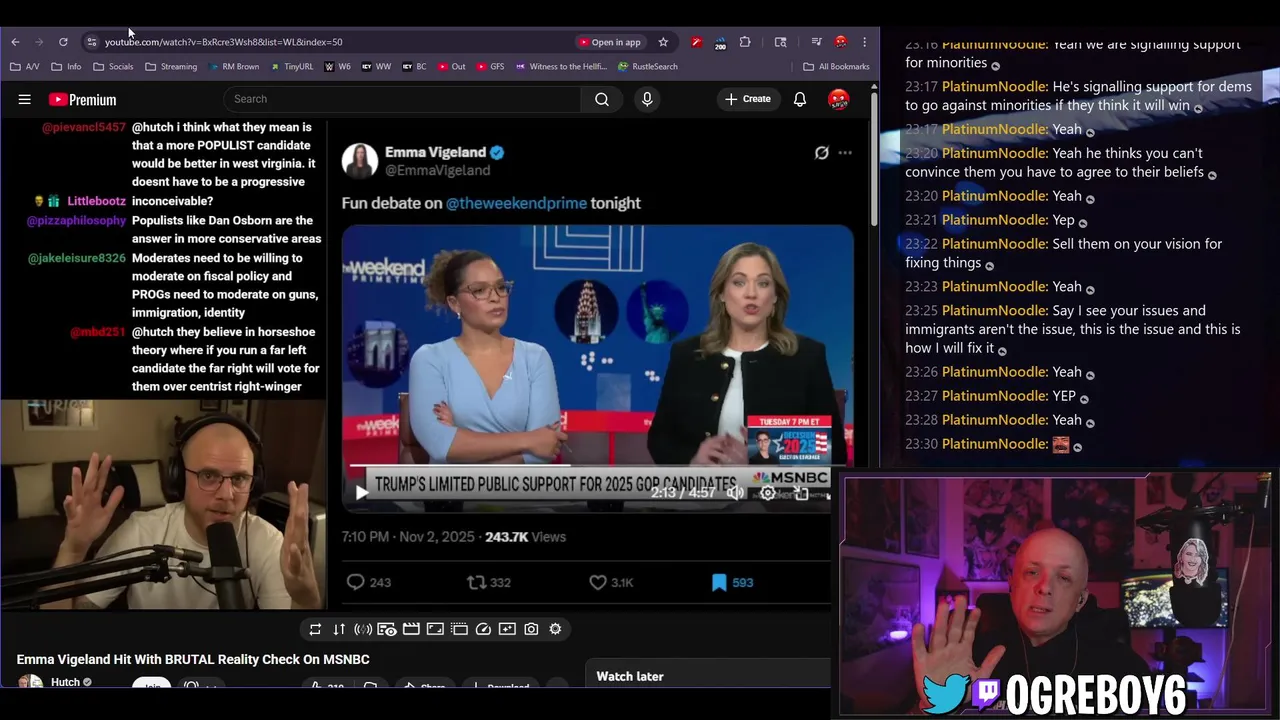Screen dimensions: 1280x720
Task: Open the site information icon beside the URL
Action: pos(92,42)
